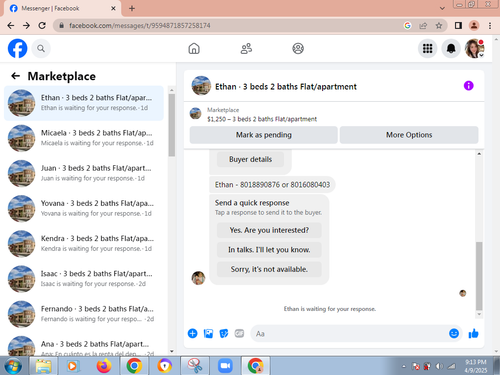Click the $1,250 listing link in header
This screenshot has width=500, height=375.
pos(262,119)
